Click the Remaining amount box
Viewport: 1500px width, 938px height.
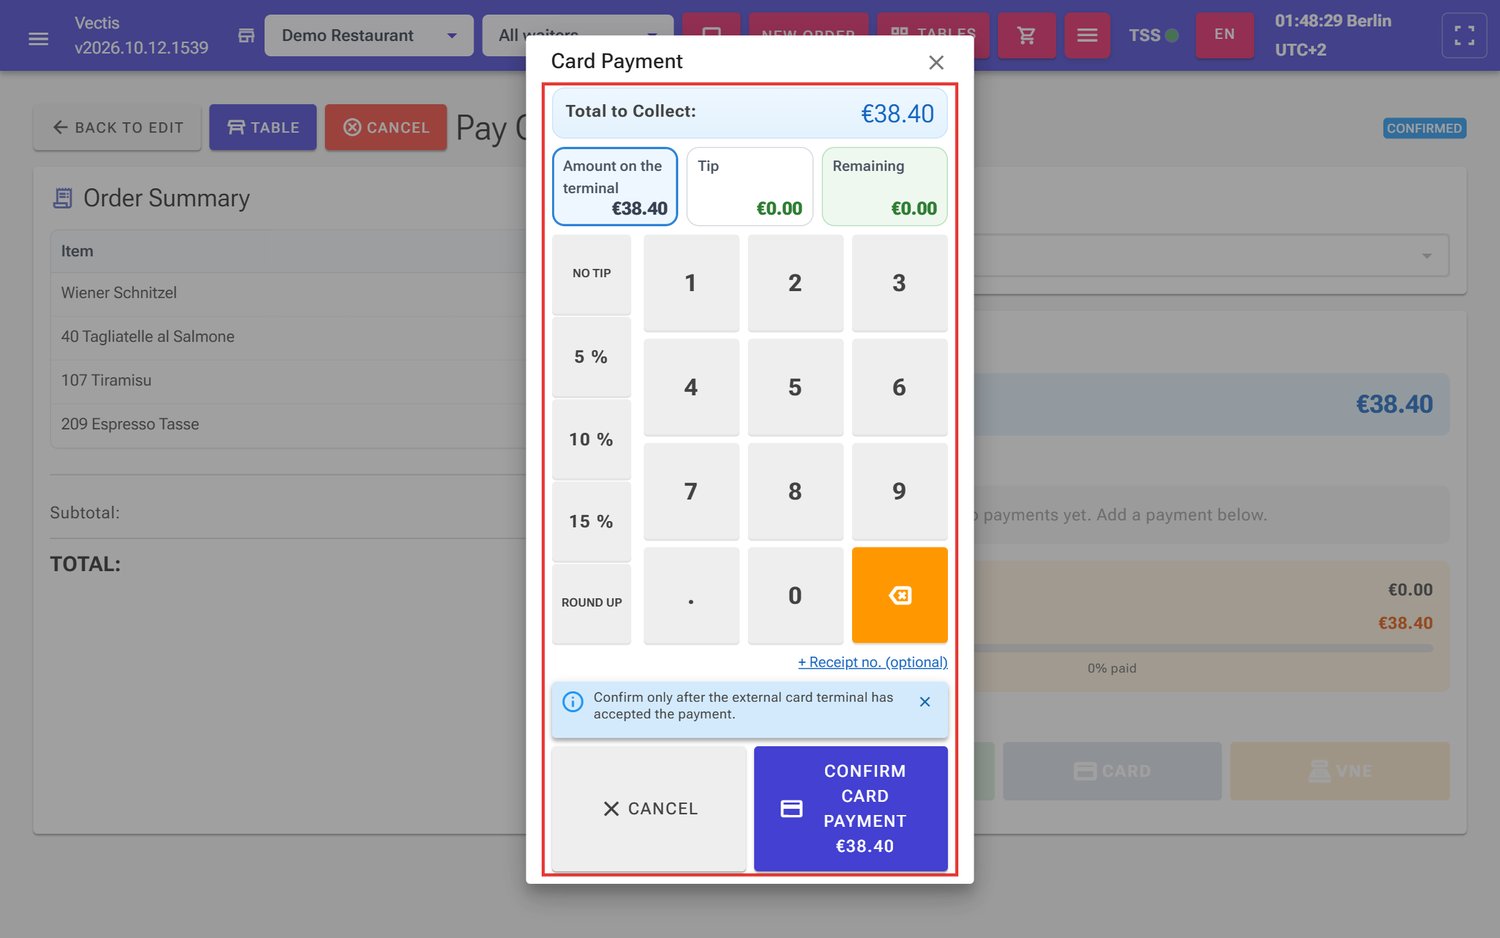point(885,187)
